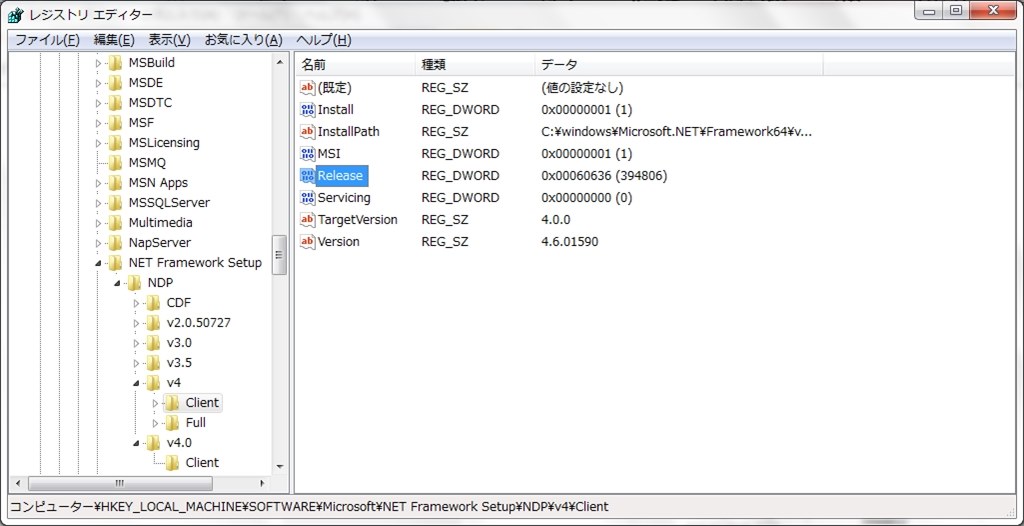This screenshot has width=1024, height=526.
Task: Open the ヘルプ(H) menu
Action: (324, 41)
